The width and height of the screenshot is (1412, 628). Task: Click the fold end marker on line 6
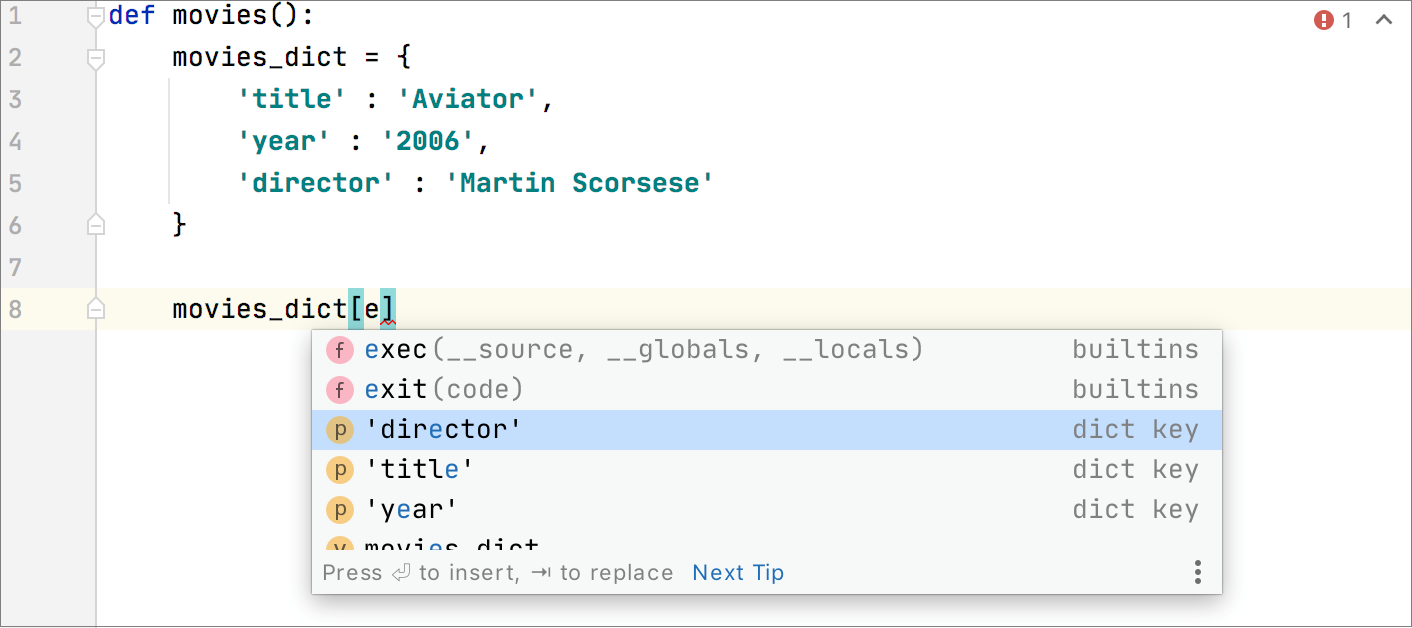(x=96, y=225)
